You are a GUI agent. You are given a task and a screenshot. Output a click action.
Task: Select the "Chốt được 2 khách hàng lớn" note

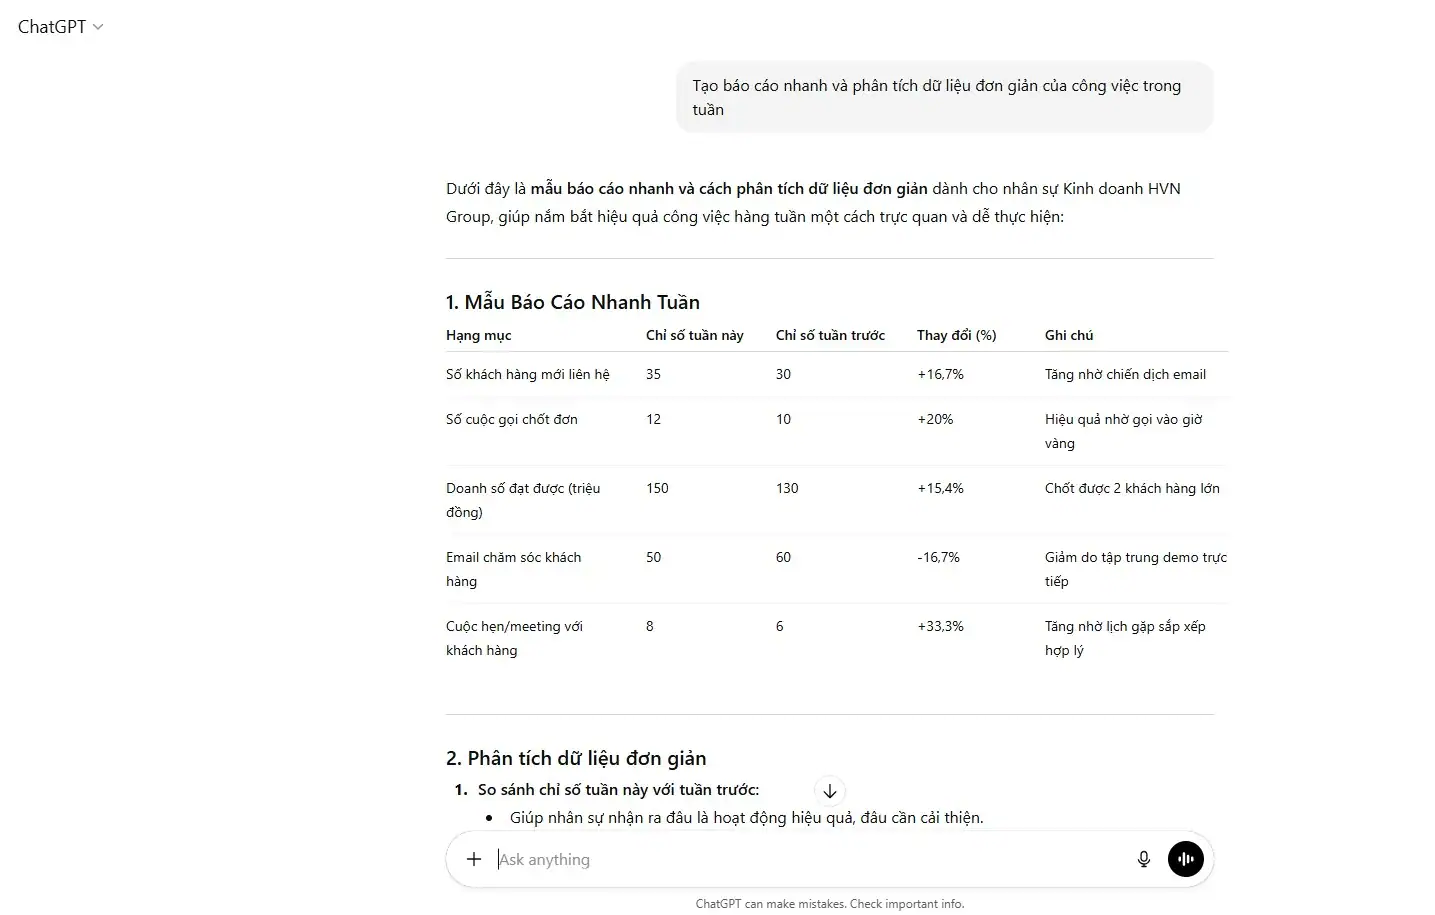1132,488
